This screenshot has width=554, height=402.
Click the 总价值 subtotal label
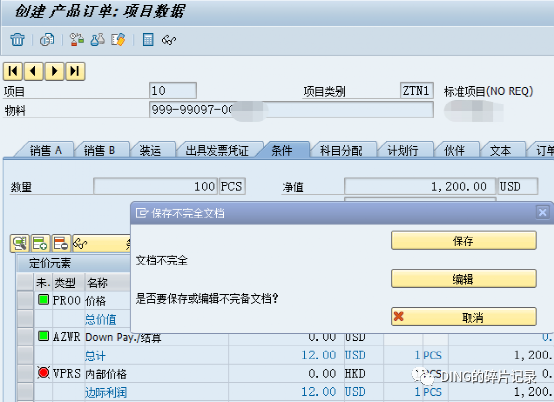coord(101,319)
